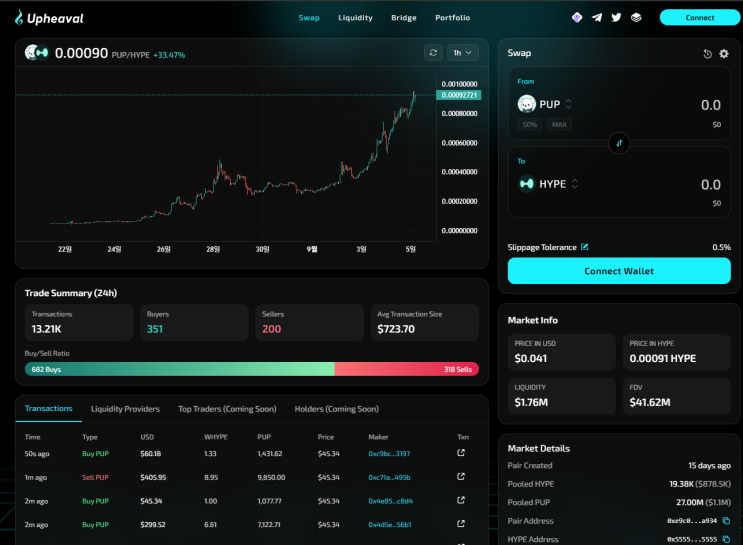Image resolution: width=743 pixels, height=545 pixels.
Task: Open the Twitter link icon
Action: (616, 18)
